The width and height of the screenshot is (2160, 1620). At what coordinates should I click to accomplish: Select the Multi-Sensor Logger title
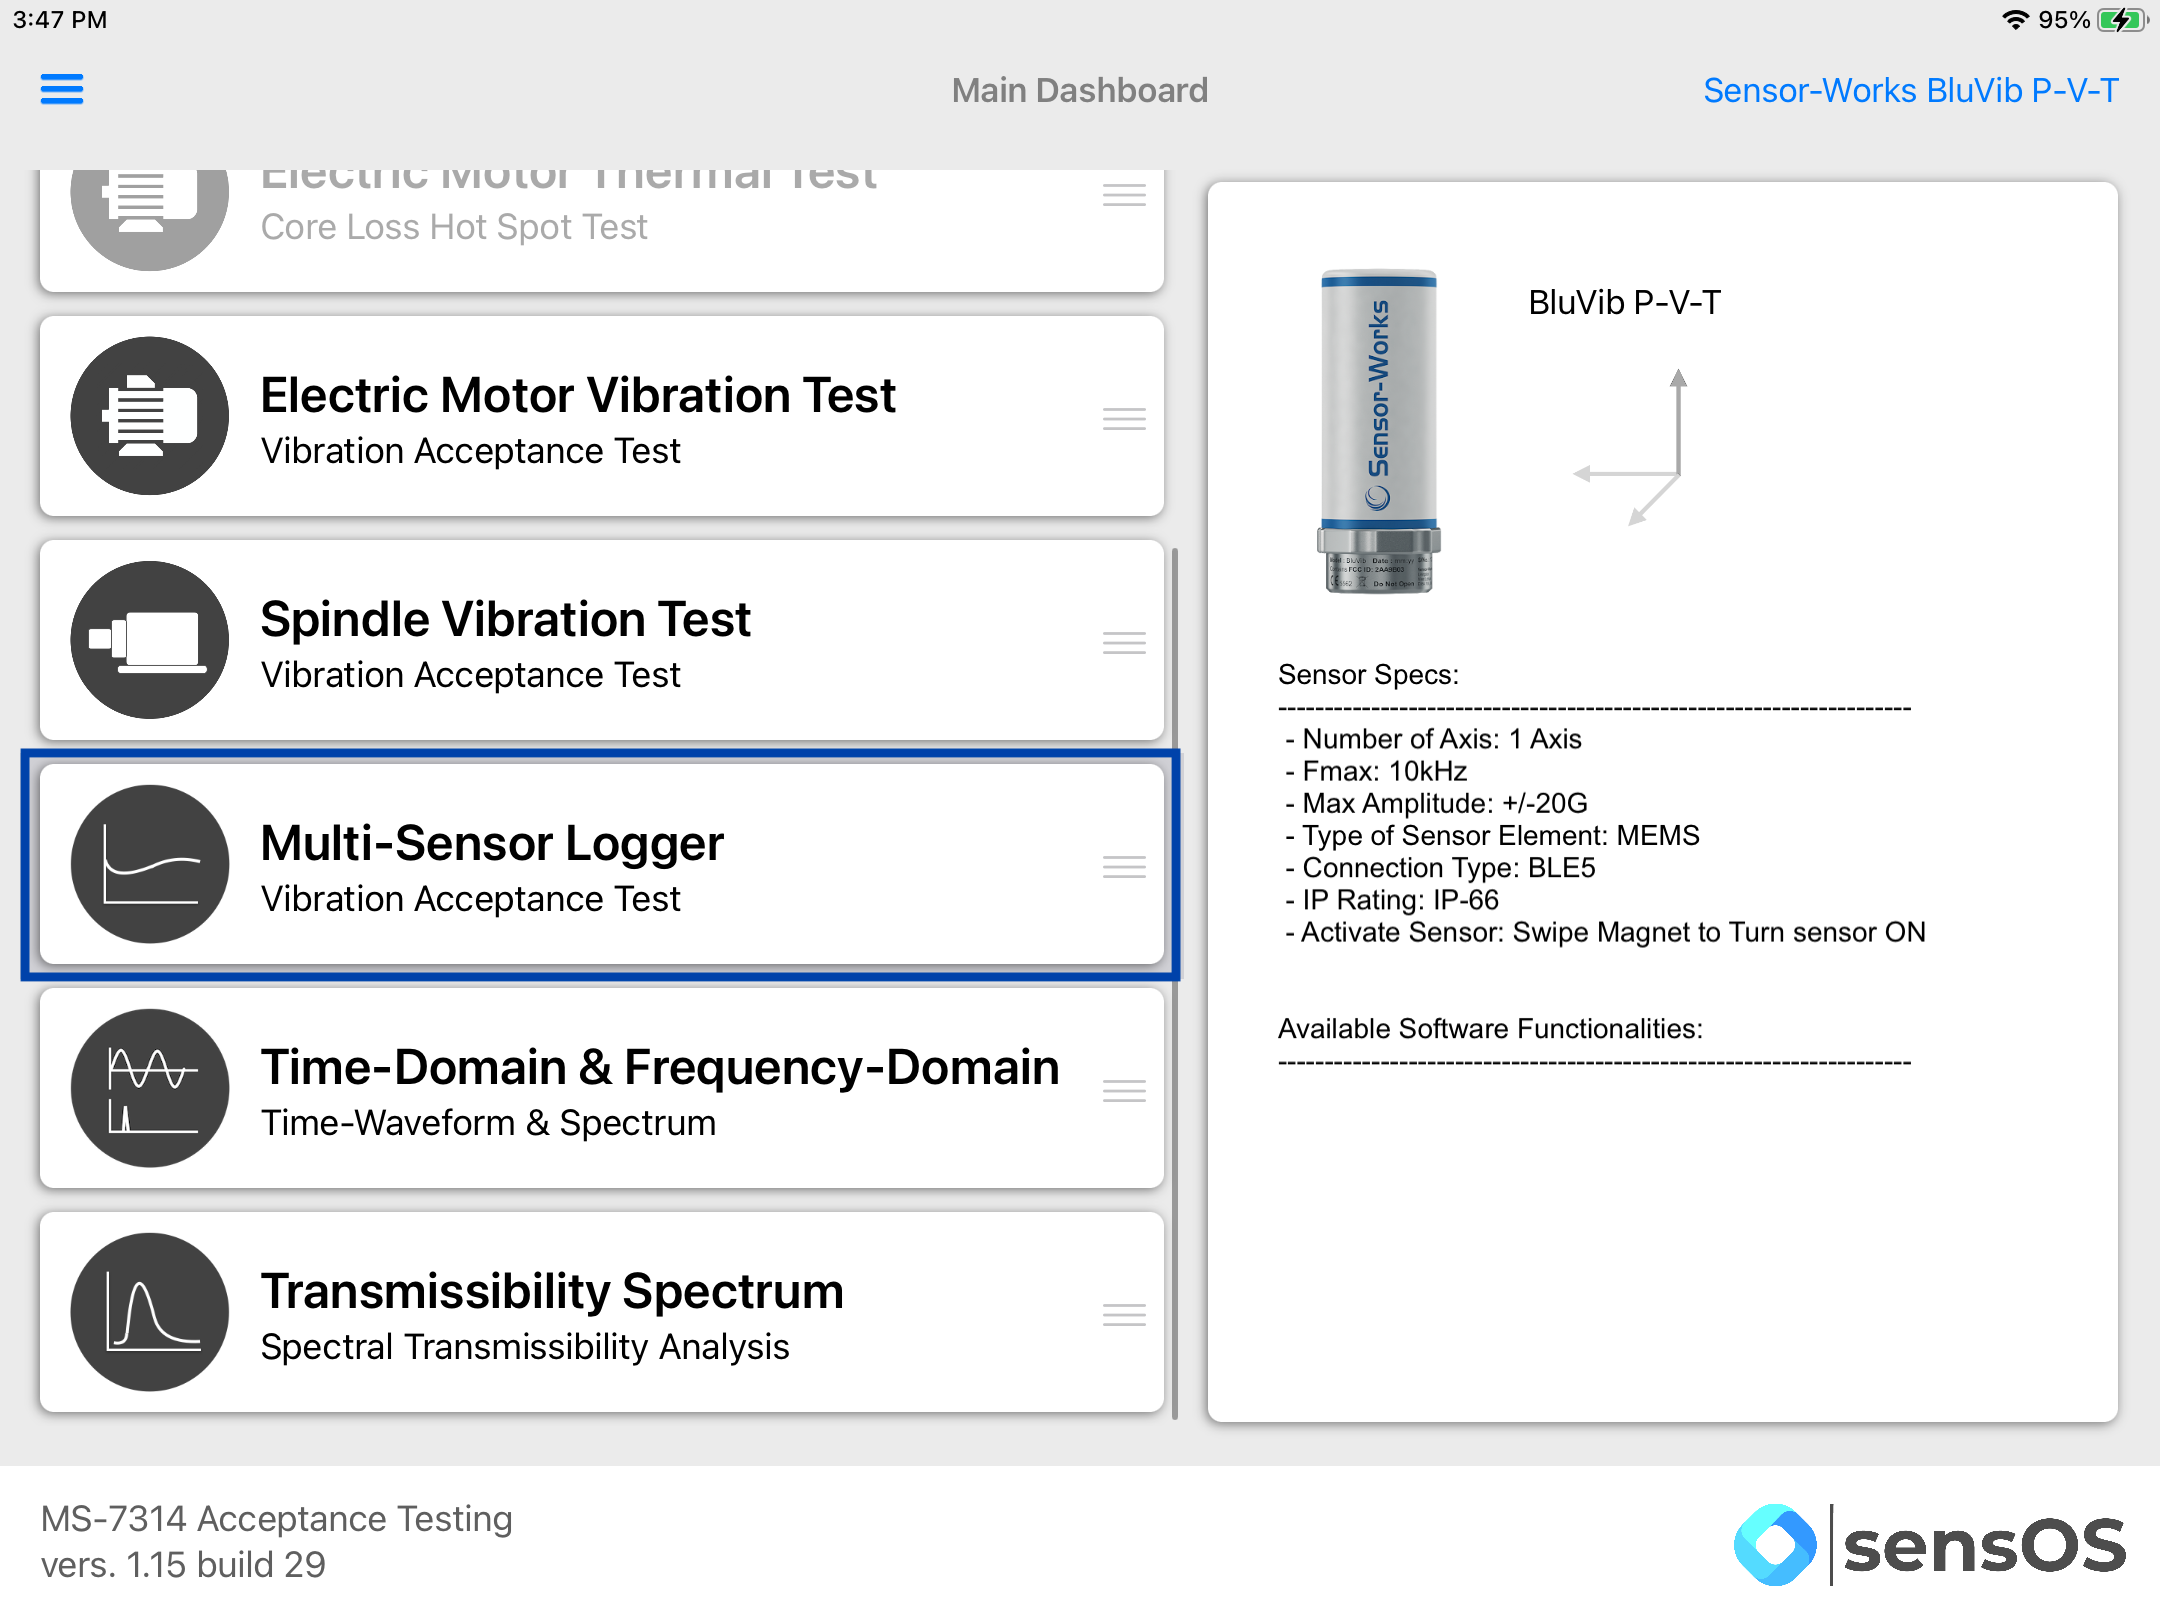point(492,844)
